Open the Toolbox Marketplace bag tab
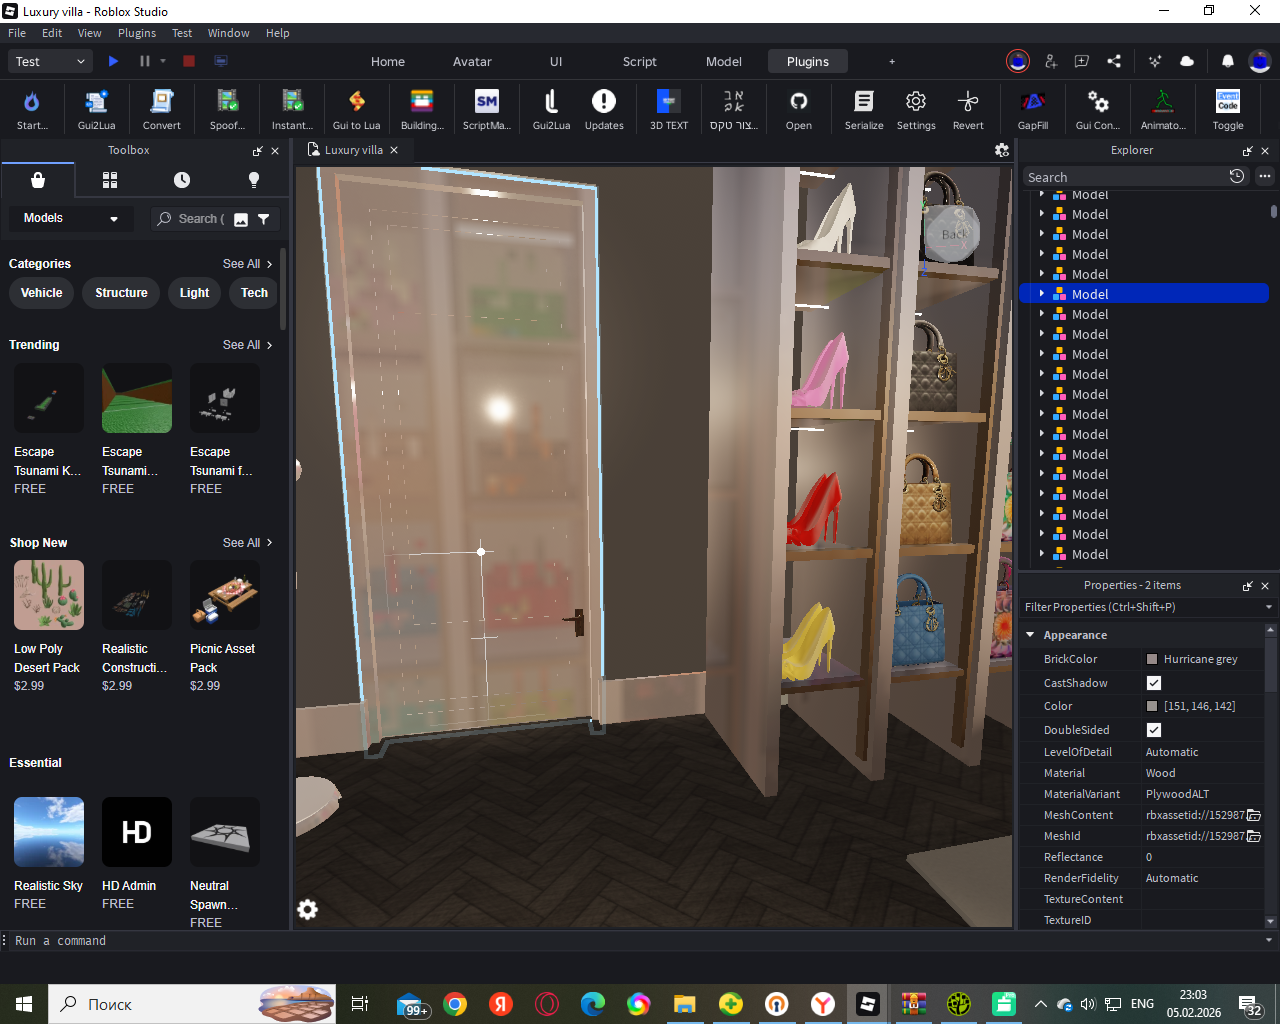This screenshot has height=1024, width=1280. coord(38,180)
